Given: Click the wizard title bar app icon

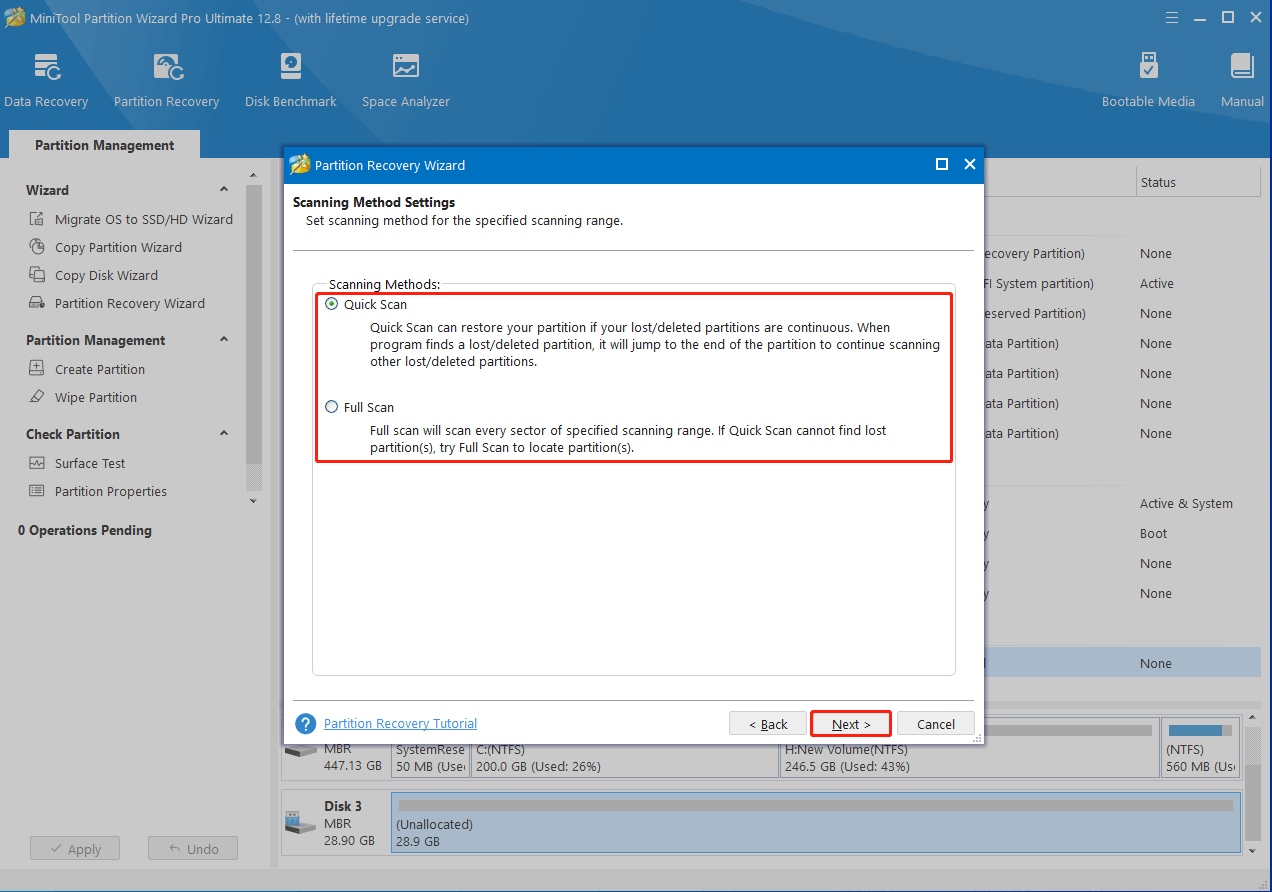Looking at the screenshot, I should [x=299, y=165].
